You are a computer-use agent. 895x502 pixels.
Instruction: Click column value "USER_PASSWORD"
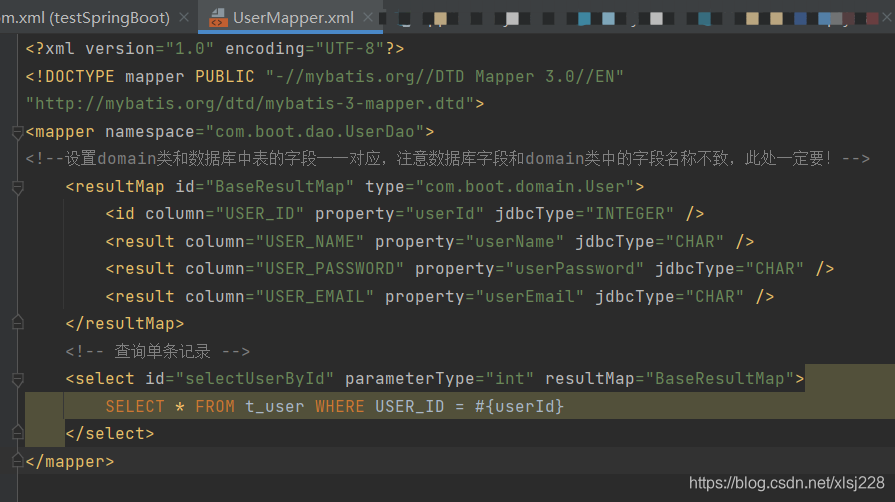pyautogui.click(x=330, y=268)
